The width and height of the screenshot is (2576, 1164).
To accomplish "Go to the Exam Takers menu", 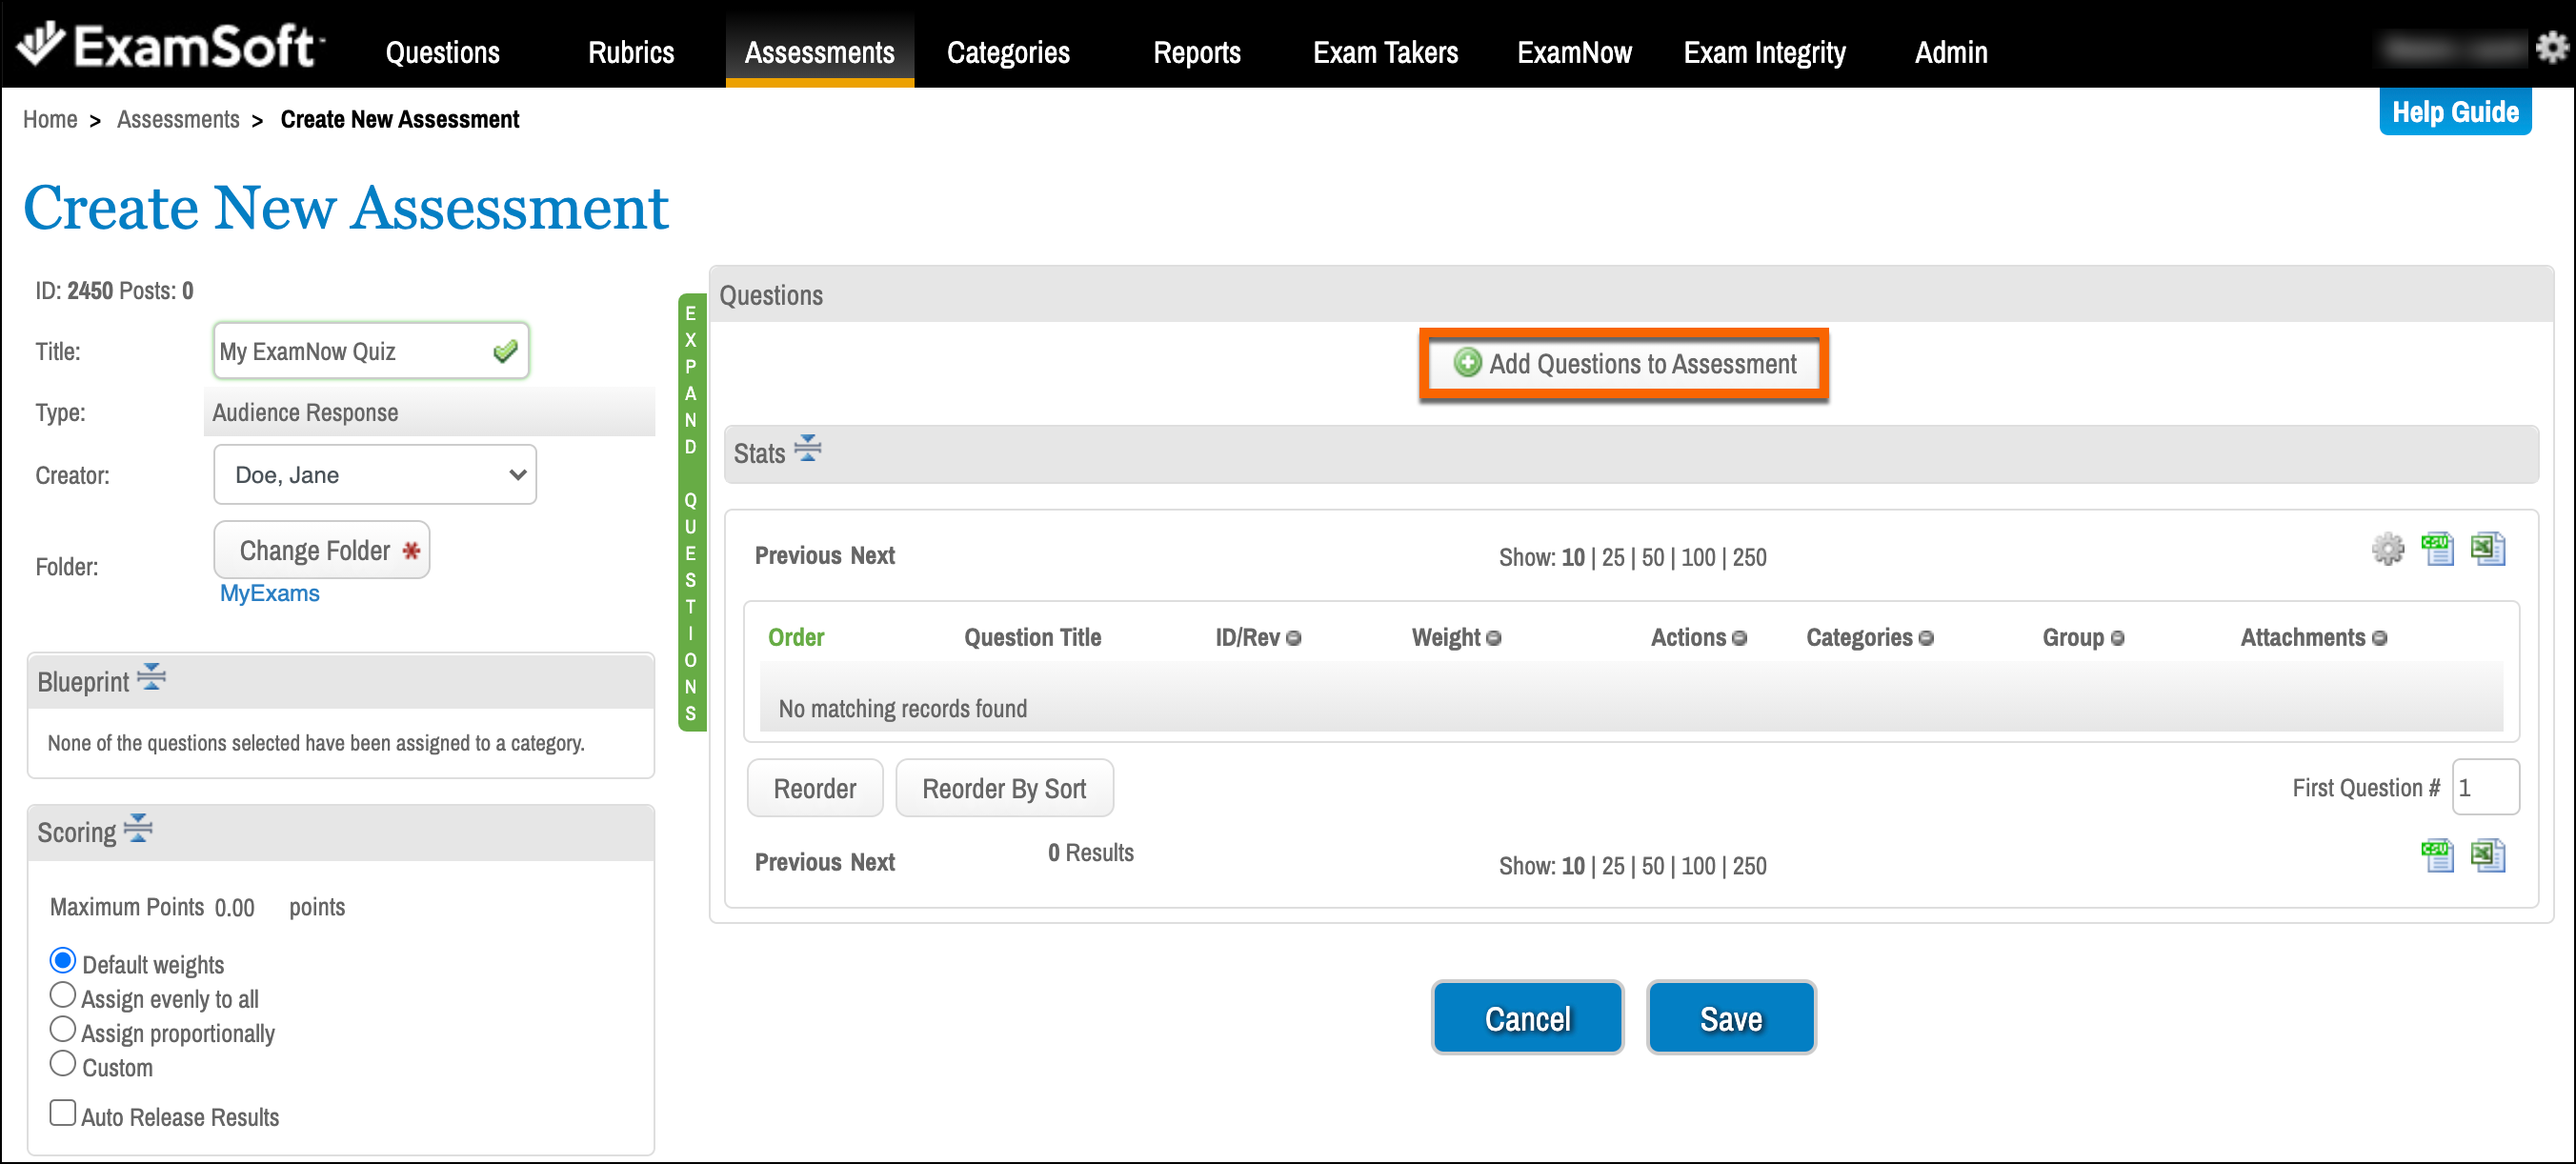I will tap(1385, 52).
